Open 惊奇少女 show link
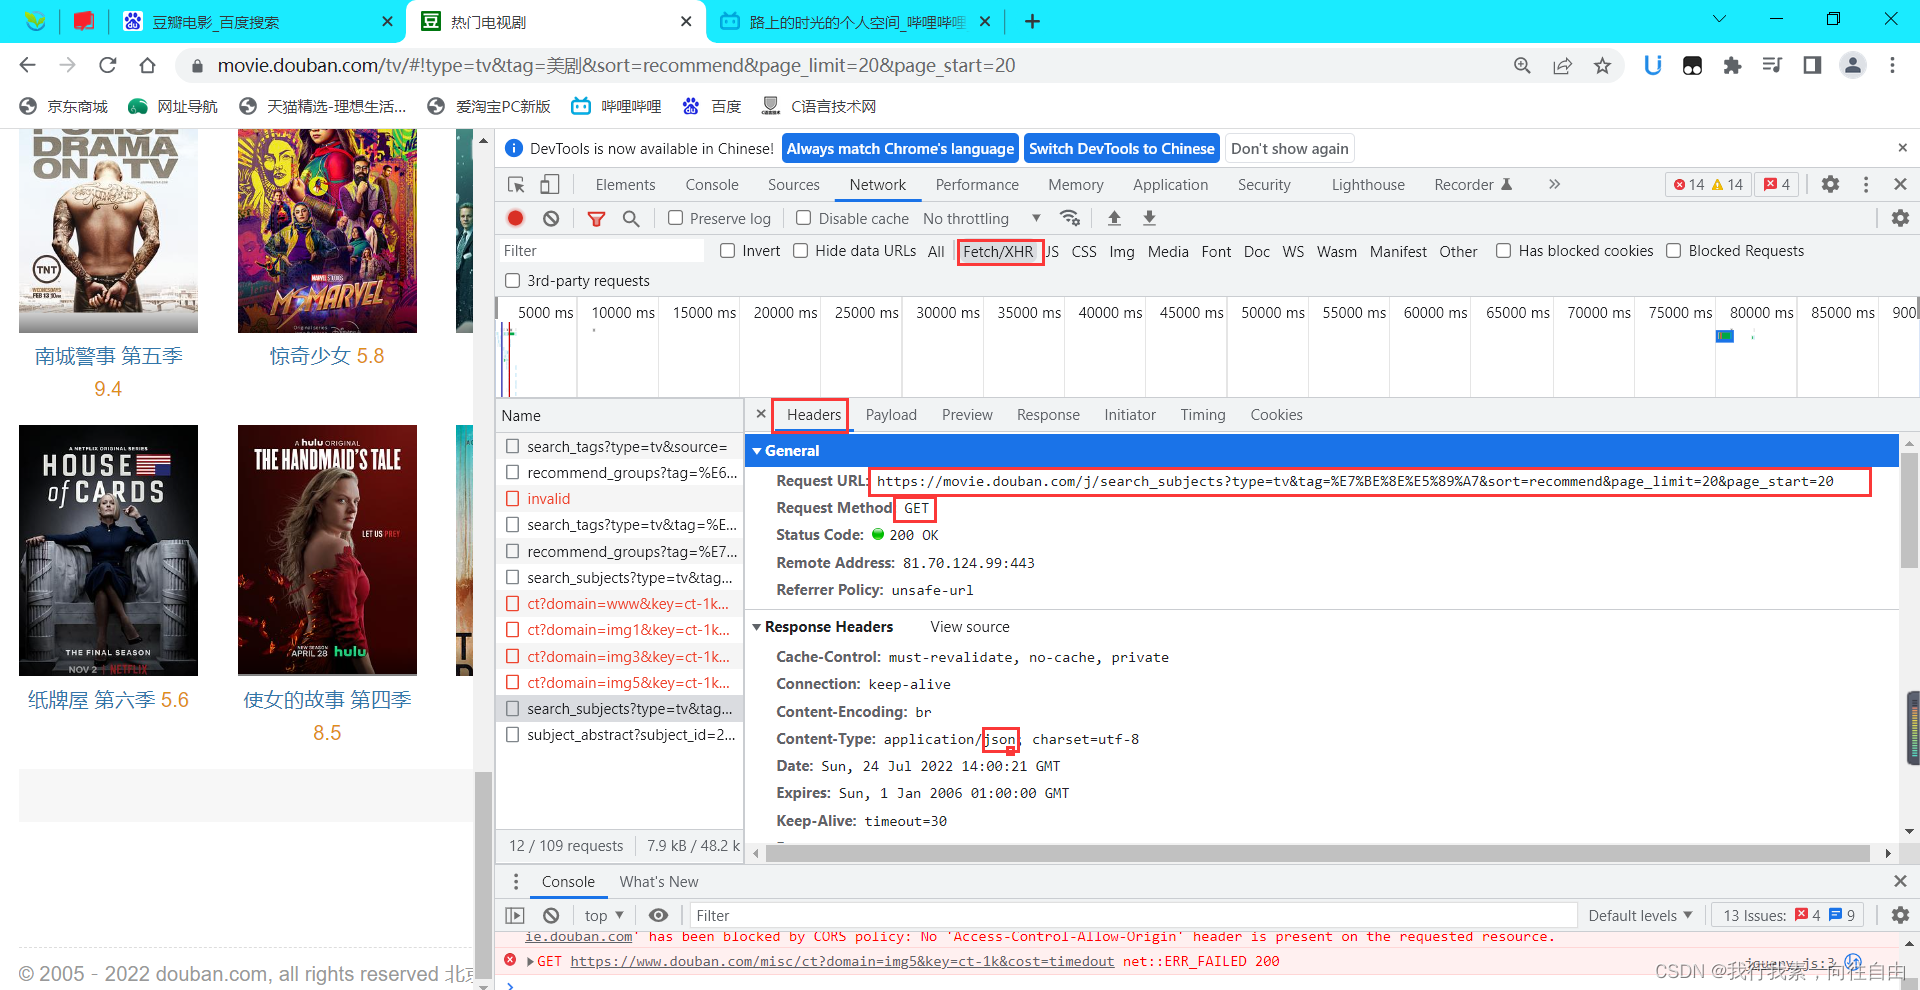This screenshot has width=1920, height=990. pyautogui.click(x=326, y=356)
